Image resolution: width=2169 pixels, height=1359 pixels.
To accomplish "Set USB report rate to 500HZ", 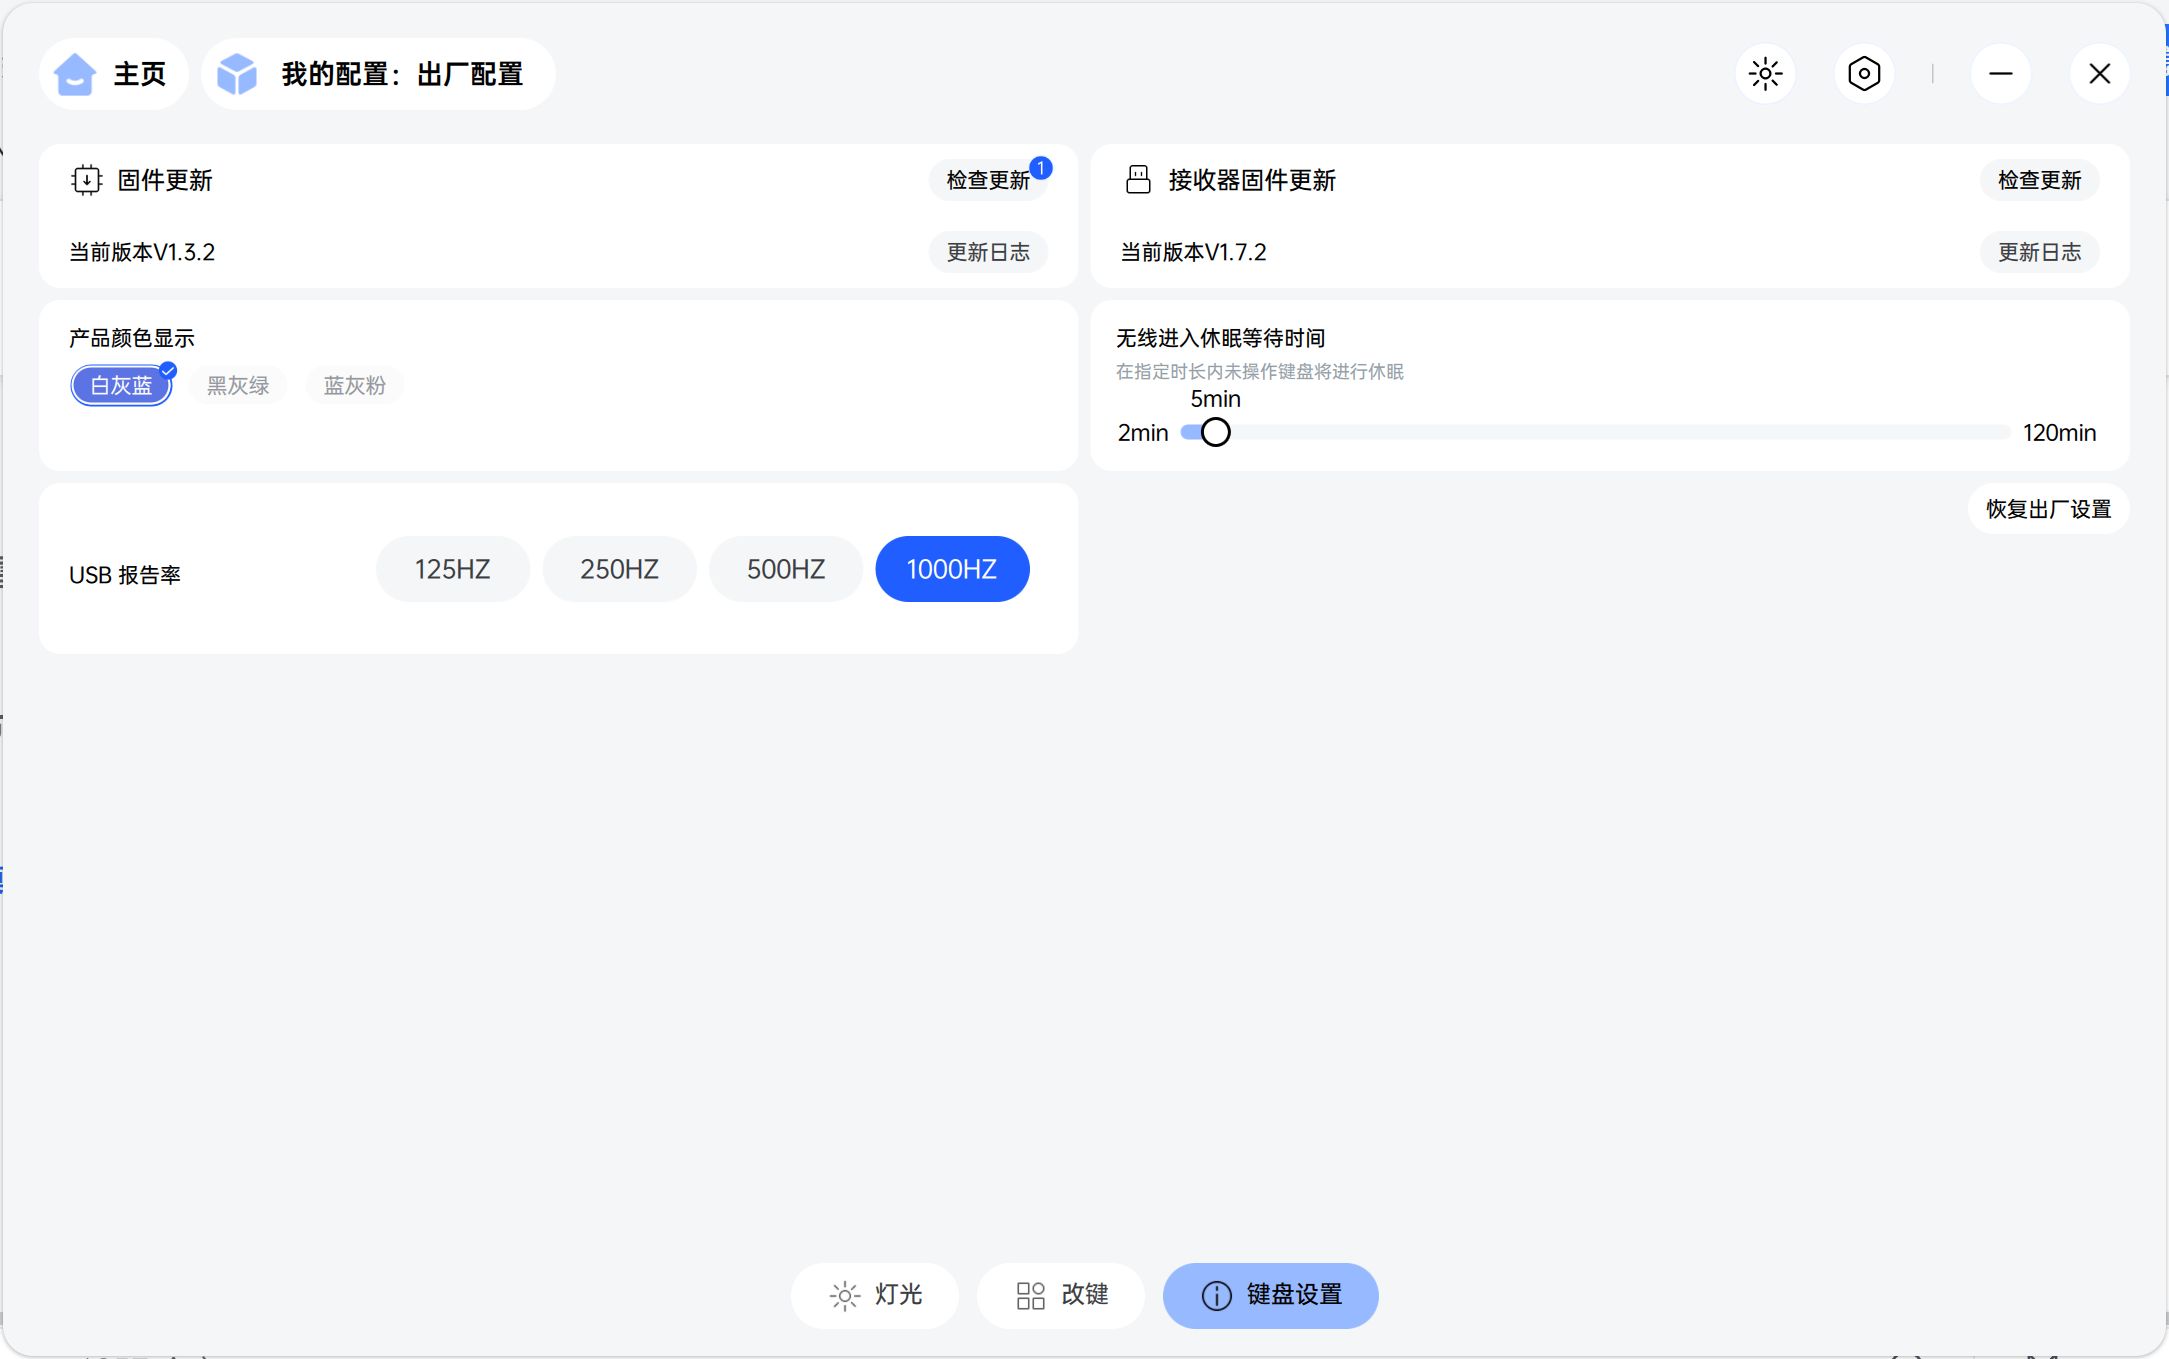I will 786,569.
